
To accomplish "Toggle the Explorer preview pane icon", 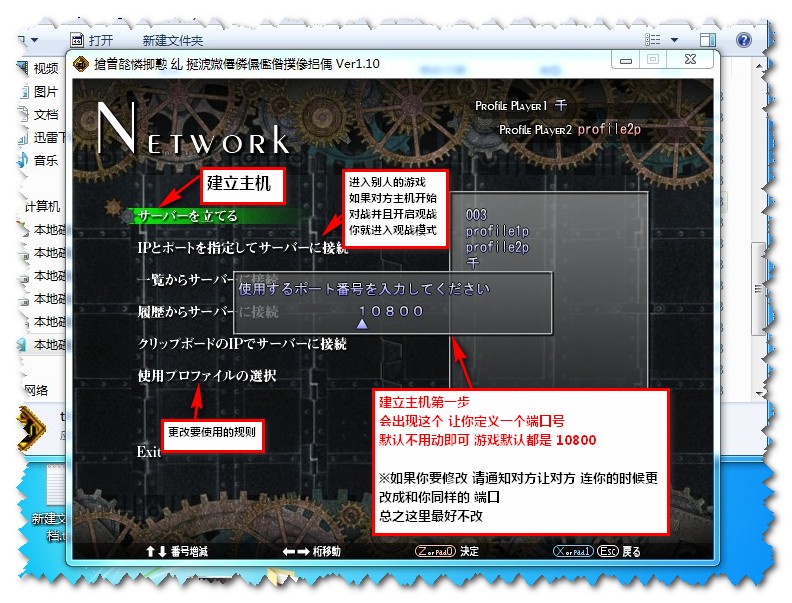I will [x=708, y=40].
